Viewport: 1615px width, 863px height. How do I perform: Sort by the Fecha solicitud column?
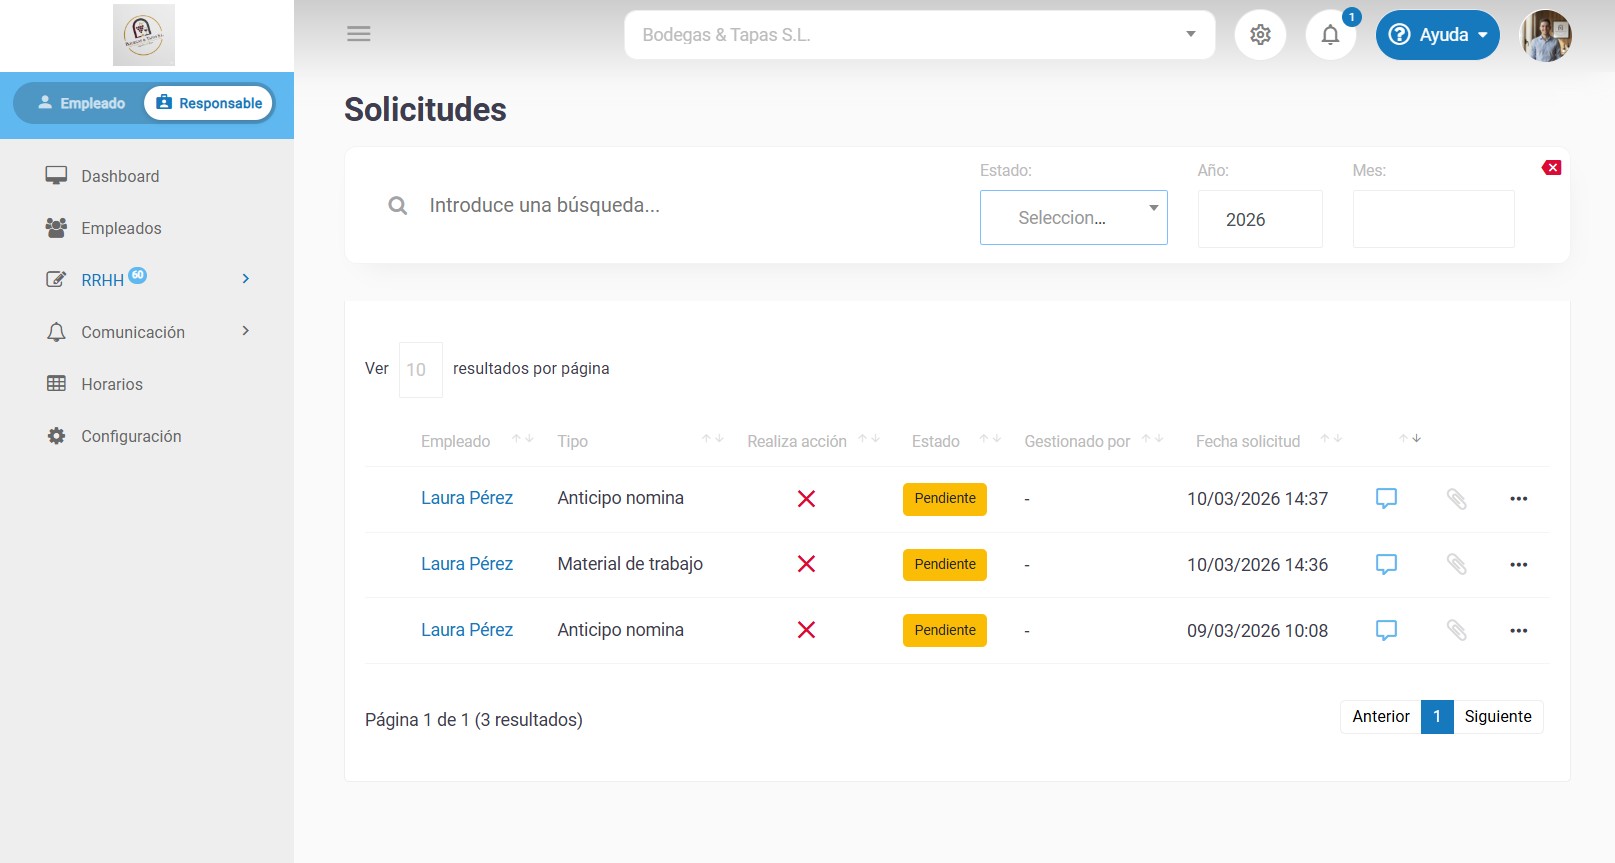[1331, 439]
